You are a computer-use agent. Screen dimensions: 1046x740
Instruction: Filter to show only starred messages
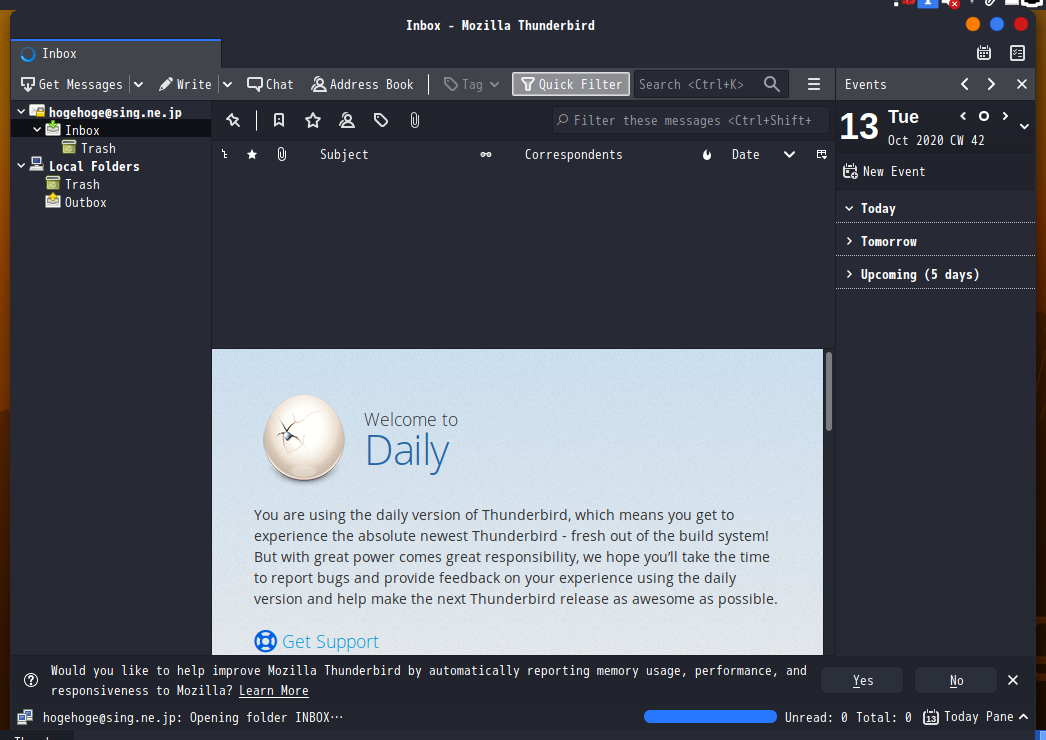point(313,120)
